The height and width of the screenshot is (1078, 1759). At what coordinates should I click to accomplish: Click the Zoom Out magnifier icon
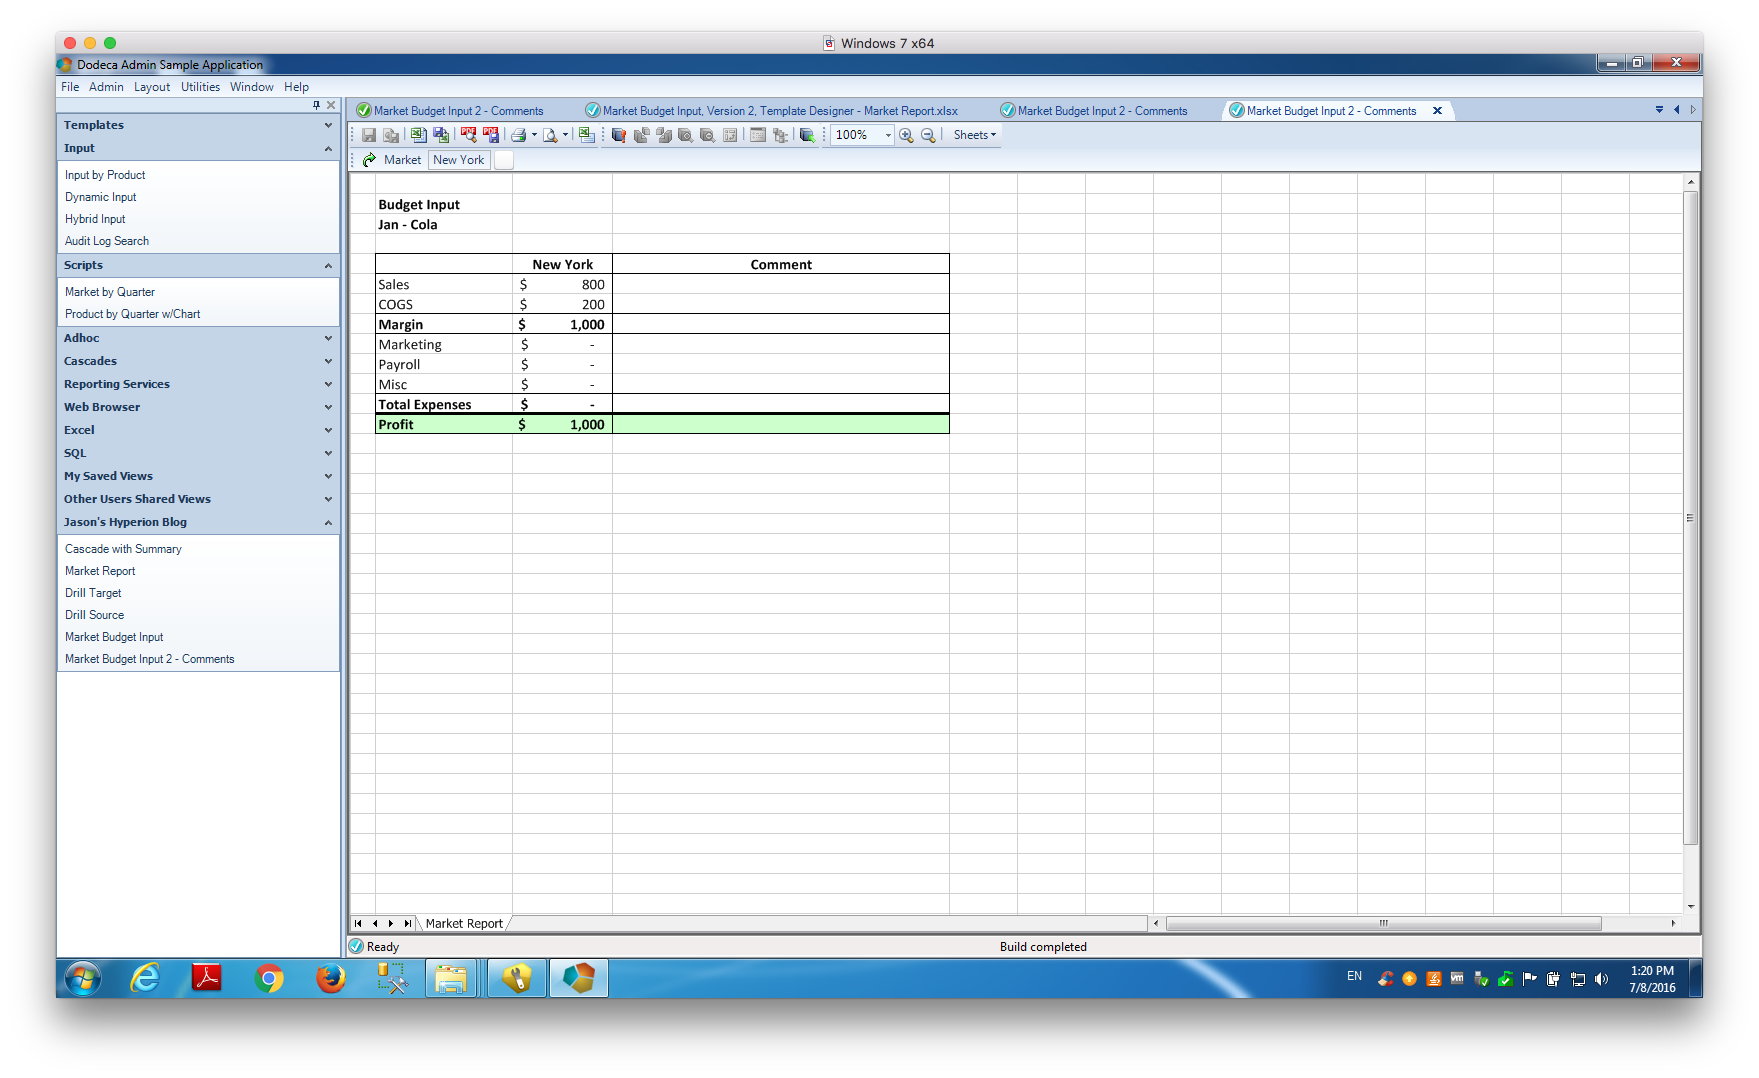point(928,135)
